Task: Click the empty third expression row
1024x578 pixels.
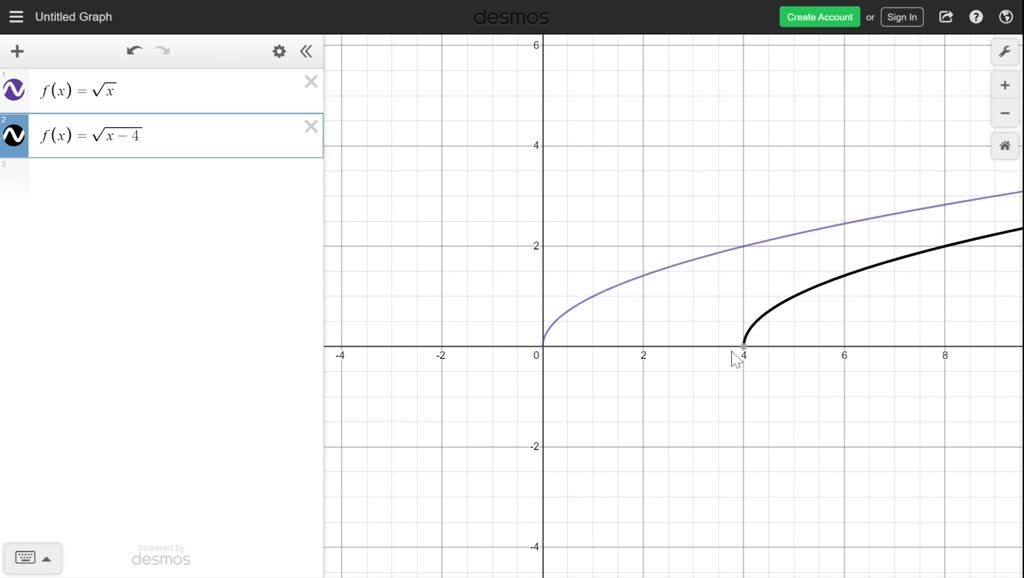Action: pos(161,175)
